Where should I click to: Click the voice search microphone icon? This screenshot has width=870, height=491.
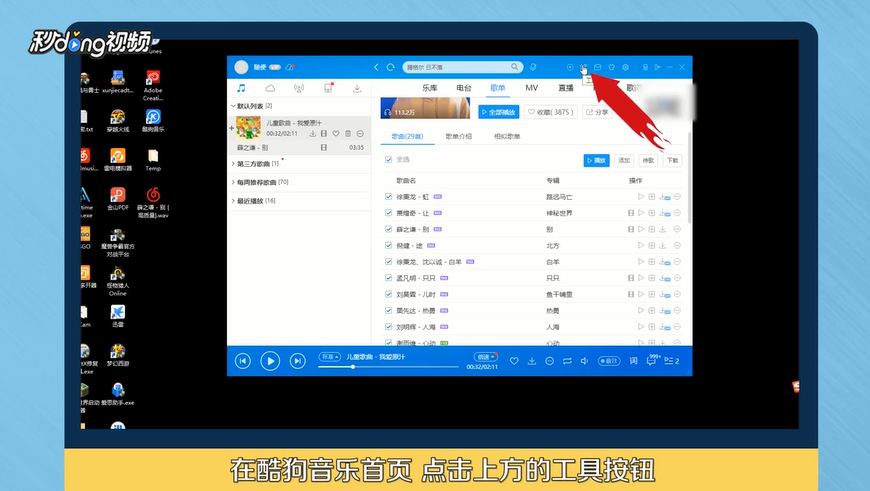(x=533, y=67)
